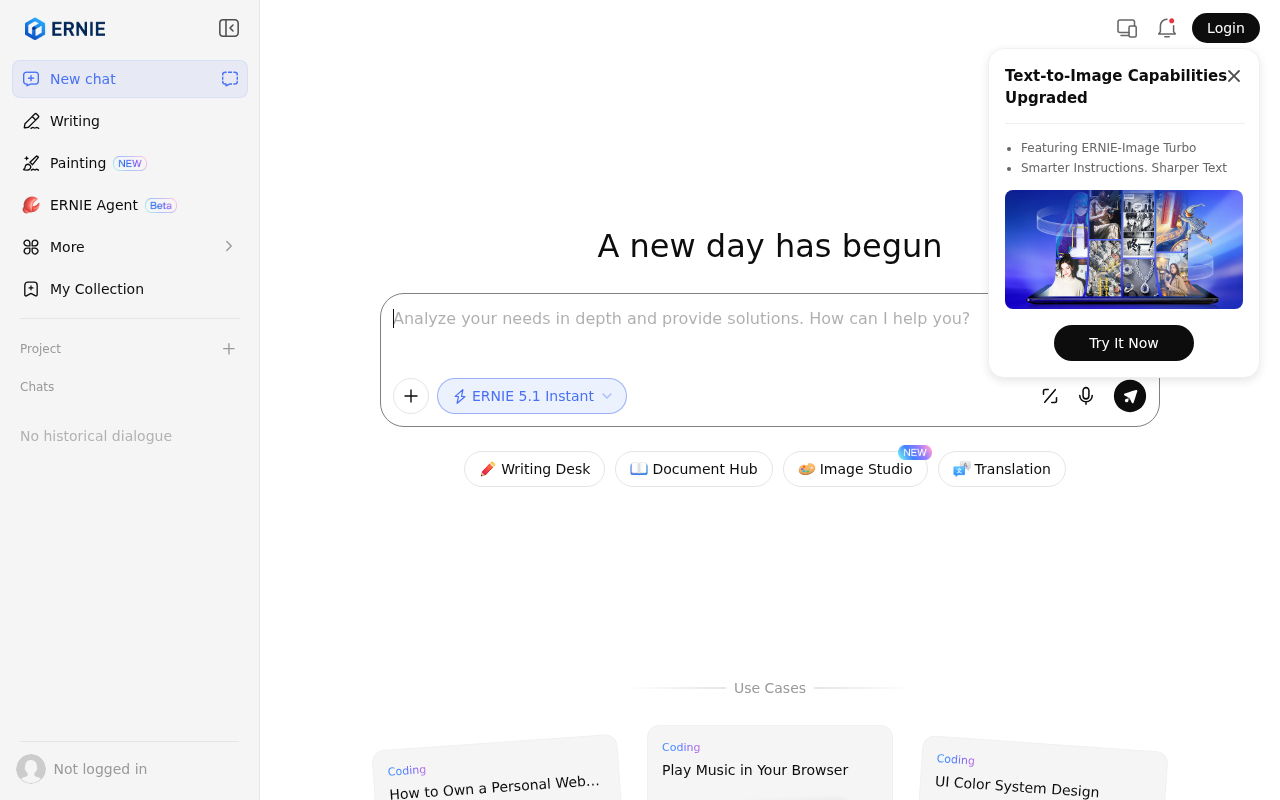This screenshot has width=1280, height=800.
Task: Collapse the sidebar panel icon
Action: (x=229, y=28)
